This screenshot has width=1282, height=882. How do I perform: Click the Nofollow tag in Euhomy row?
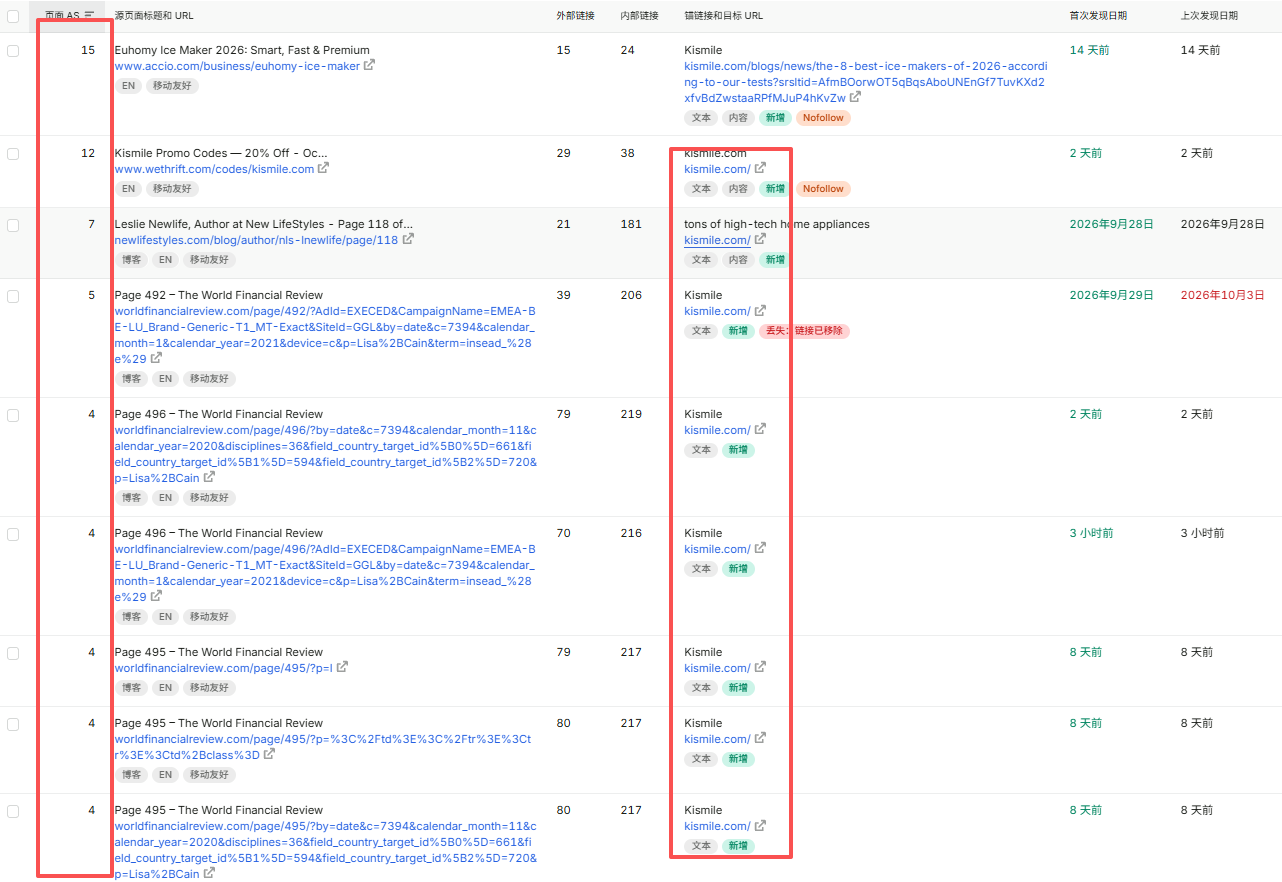[x=823, y=118]
